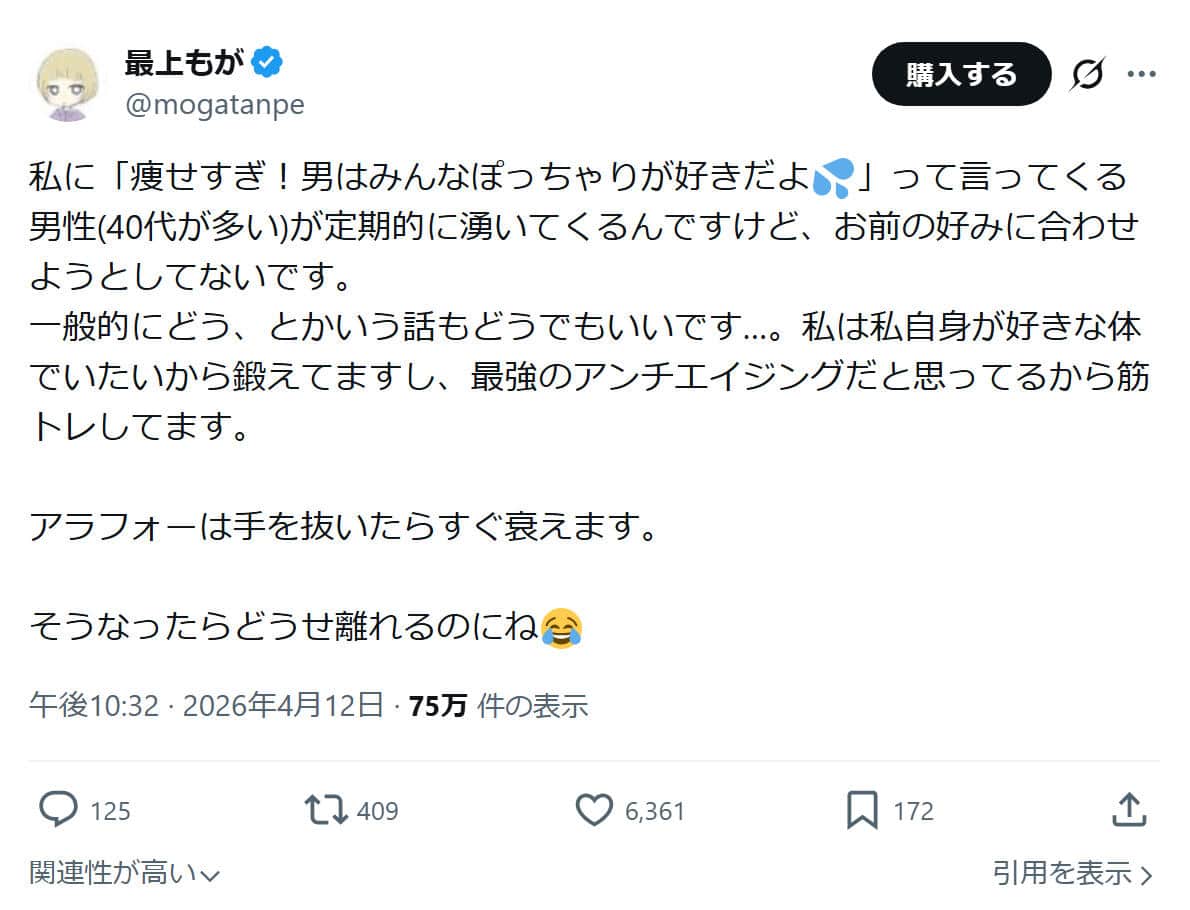Click the 125 replies count
The height and width of the screenshot is (910, 1190).
point(110,810)
